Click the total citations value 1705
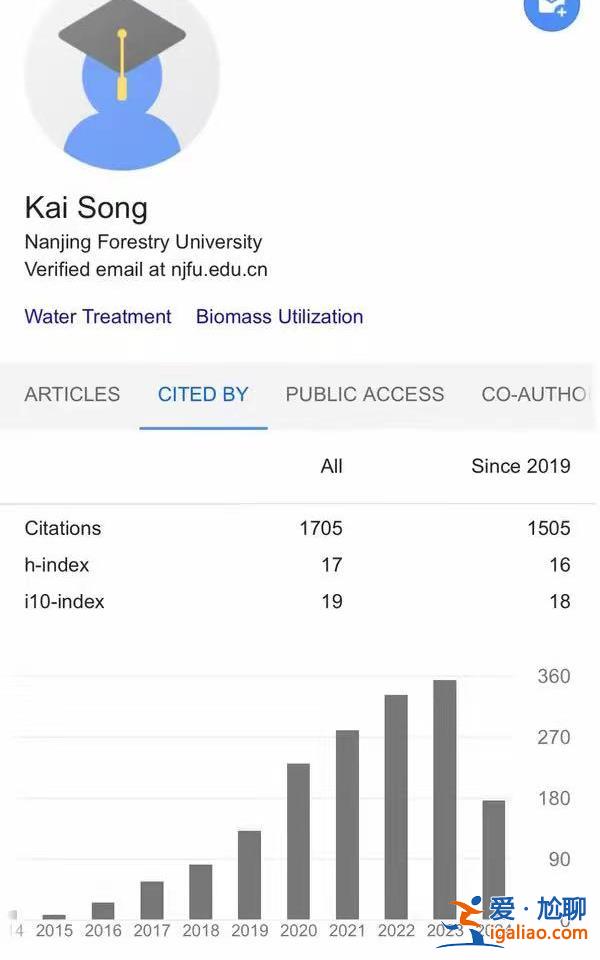This screenshot has height=960, width=600. (x=320, y=528)
